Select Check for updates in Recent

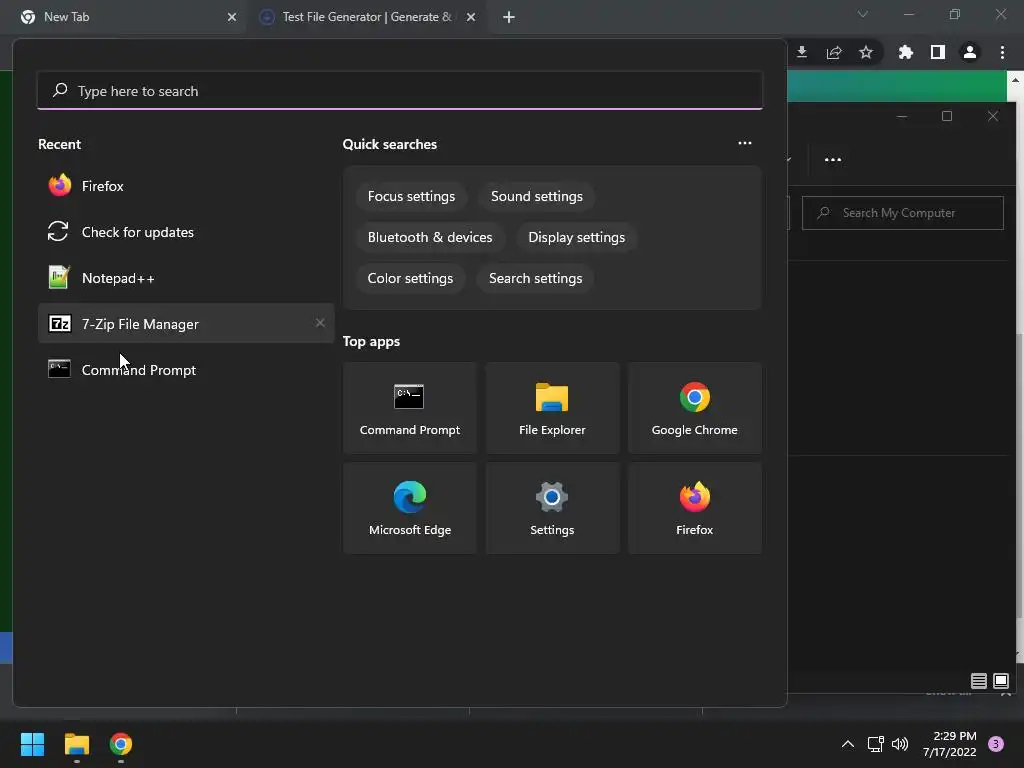185,232
